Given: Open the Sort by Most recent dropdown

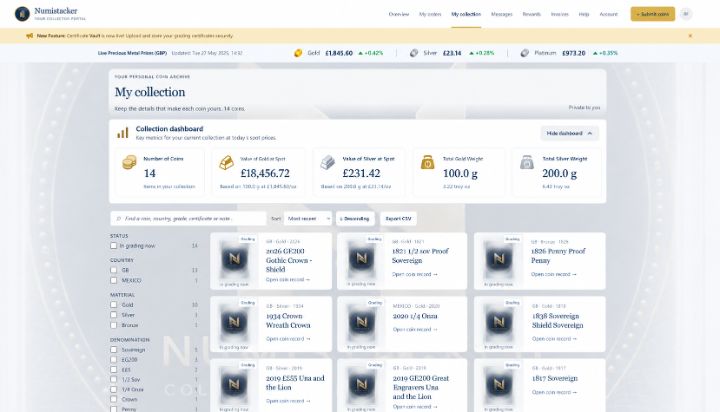Looking at the screenshot, I should [x=308, y=219].
